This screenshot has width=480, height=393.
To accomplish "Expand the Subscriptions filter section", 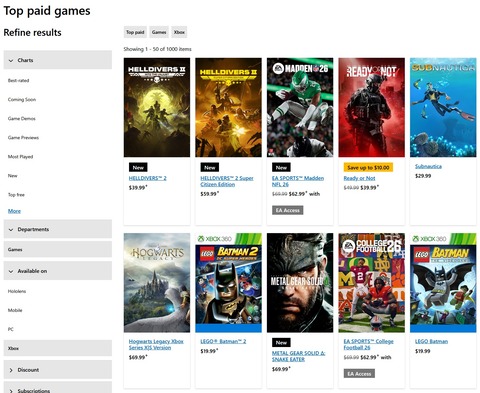I will click(58, 388).
